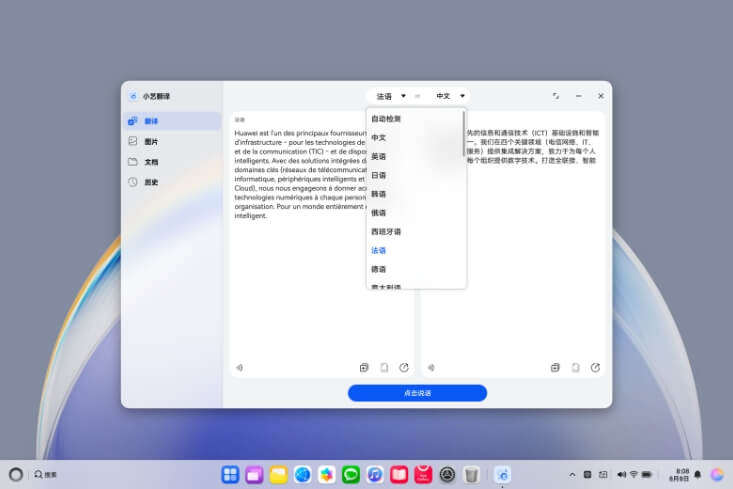Click the 小艺翻译 app logo

[x=133, y=96]
